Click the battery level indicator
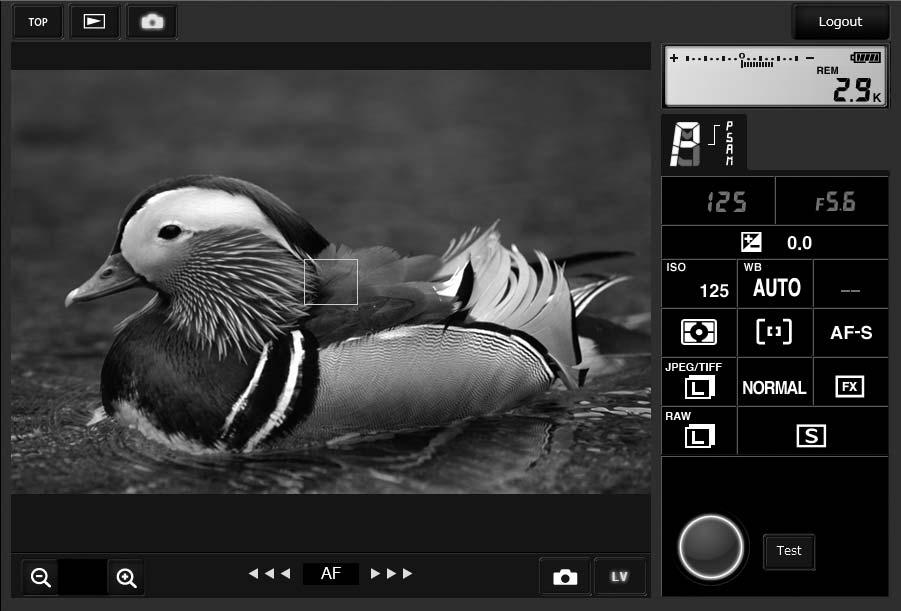This screenshot has width=901, height=611. pos(866,57)
